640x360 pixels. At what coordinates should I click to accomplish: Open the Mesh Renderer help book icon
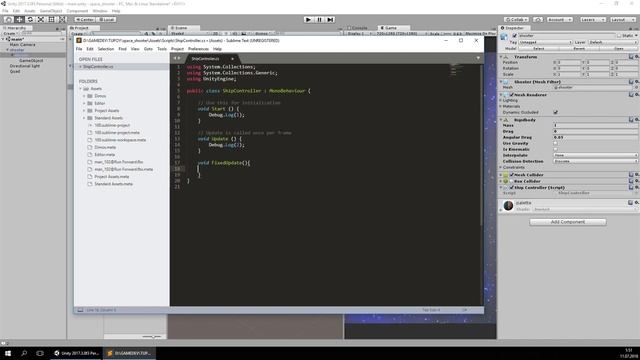[x=631, y=94]
